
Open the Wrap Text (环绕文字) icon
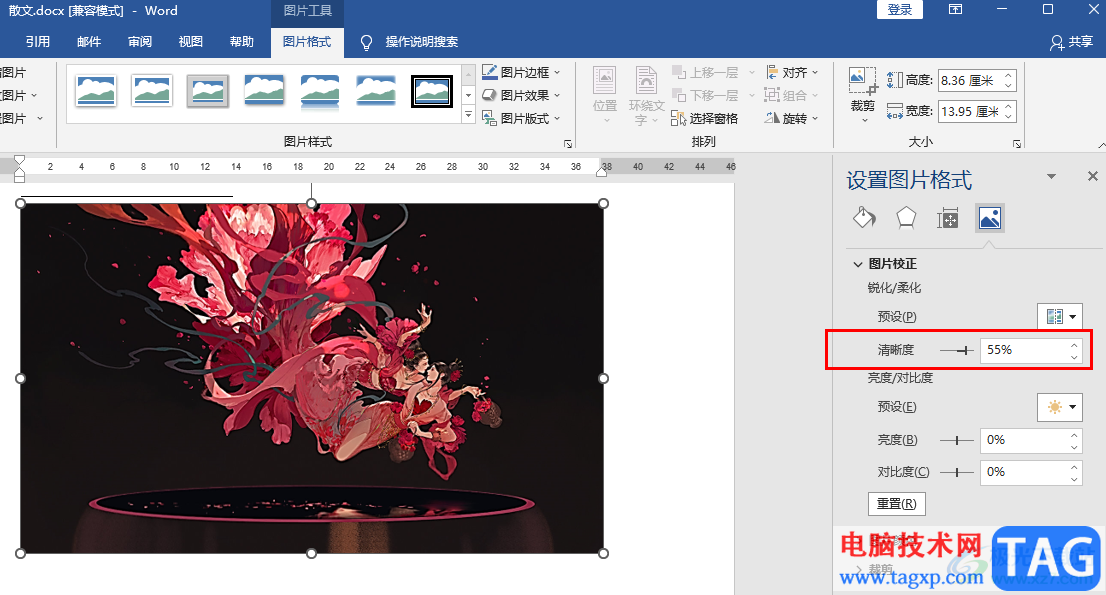645,82
